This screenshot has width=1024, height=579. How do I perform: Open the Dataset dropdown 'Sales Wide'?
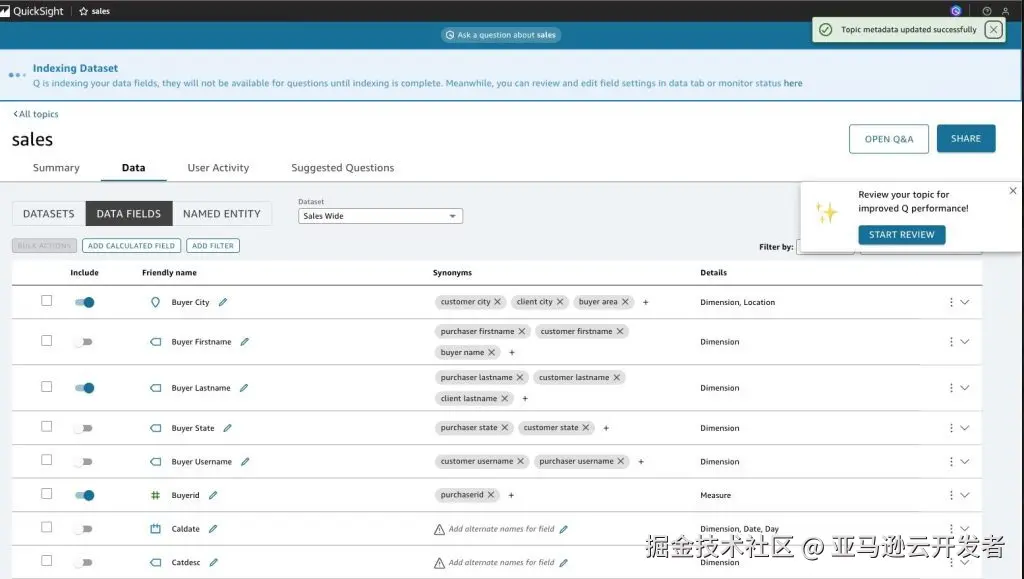(380, 216)
